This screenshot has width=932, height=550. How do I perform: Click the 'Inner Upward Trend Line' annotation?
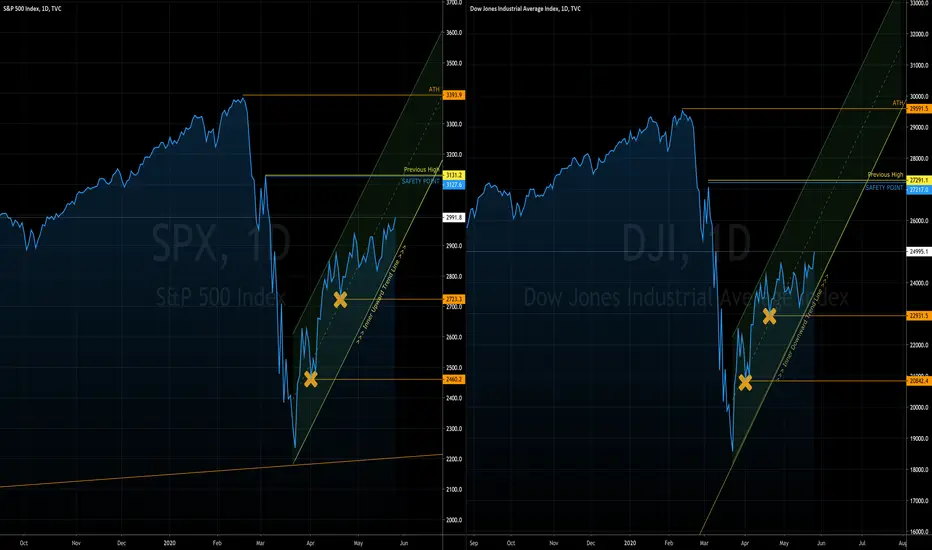click(381, 294)
